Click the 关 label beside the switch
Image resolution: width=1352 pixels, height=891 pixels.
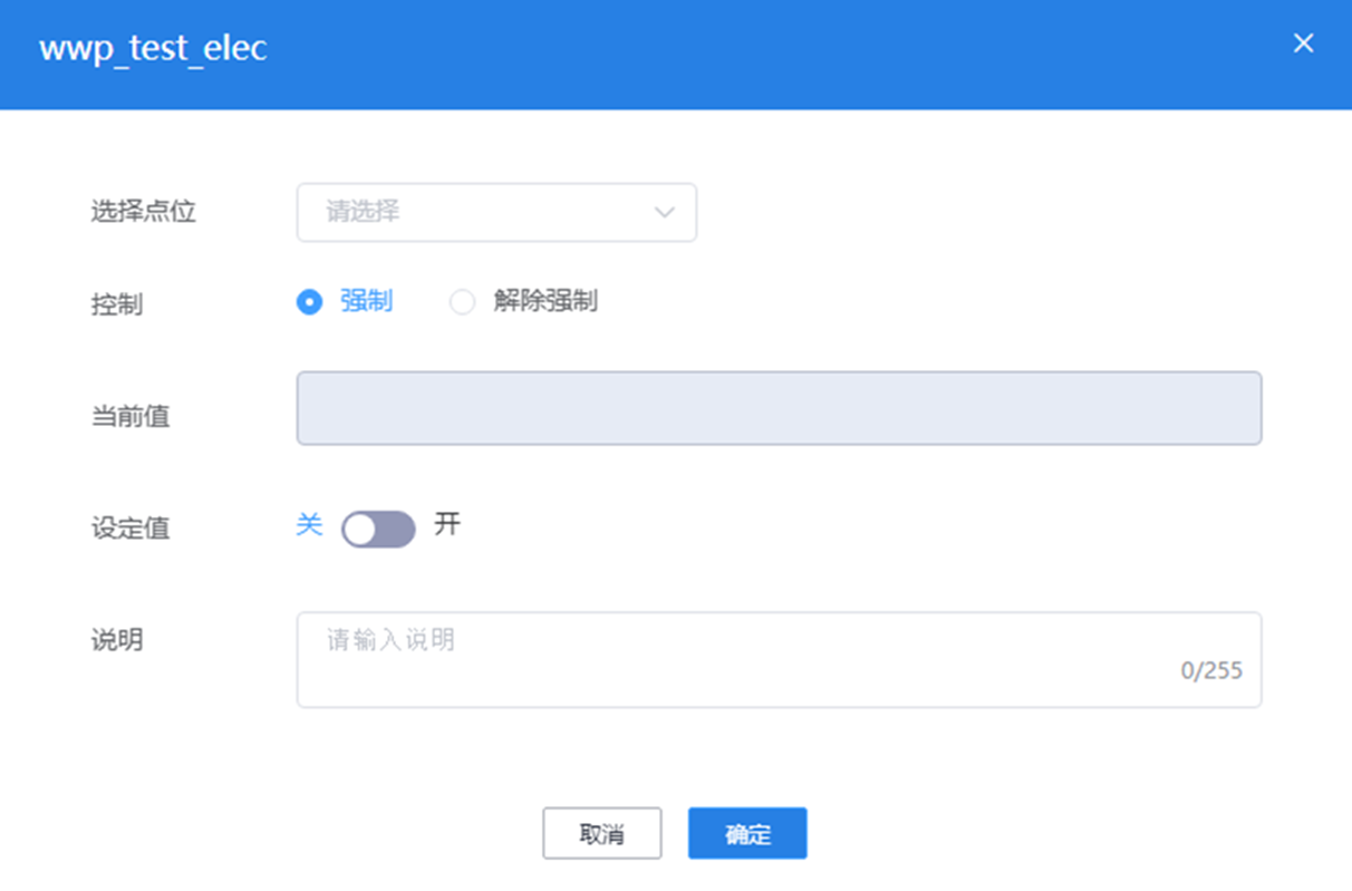309,525
